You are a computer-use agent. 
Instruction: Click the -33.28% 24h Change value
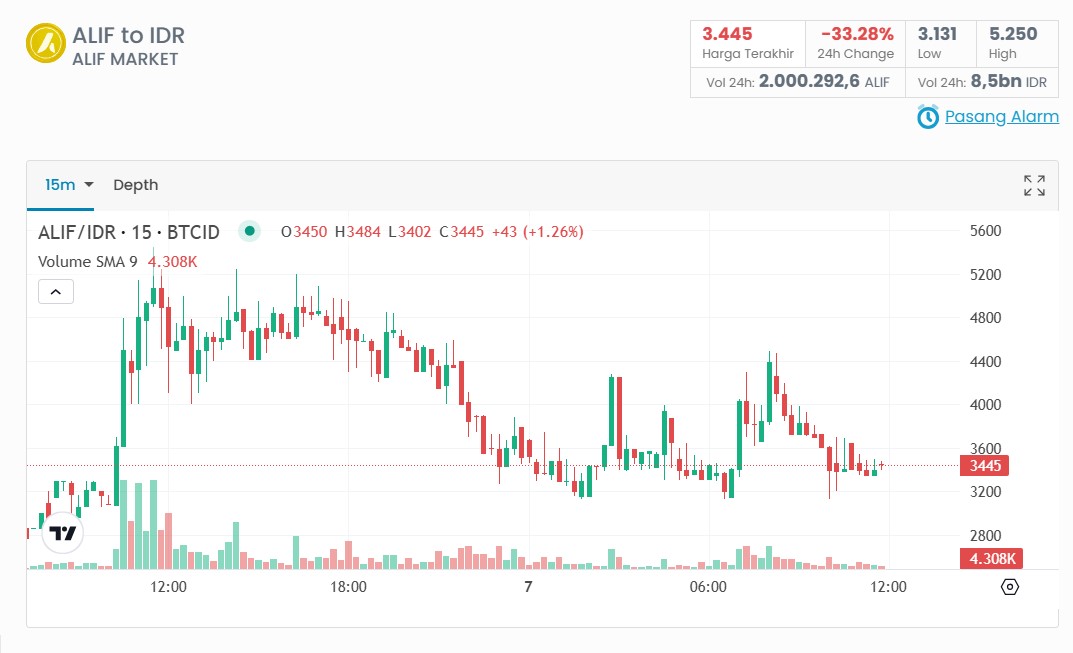tap(857, 34)
